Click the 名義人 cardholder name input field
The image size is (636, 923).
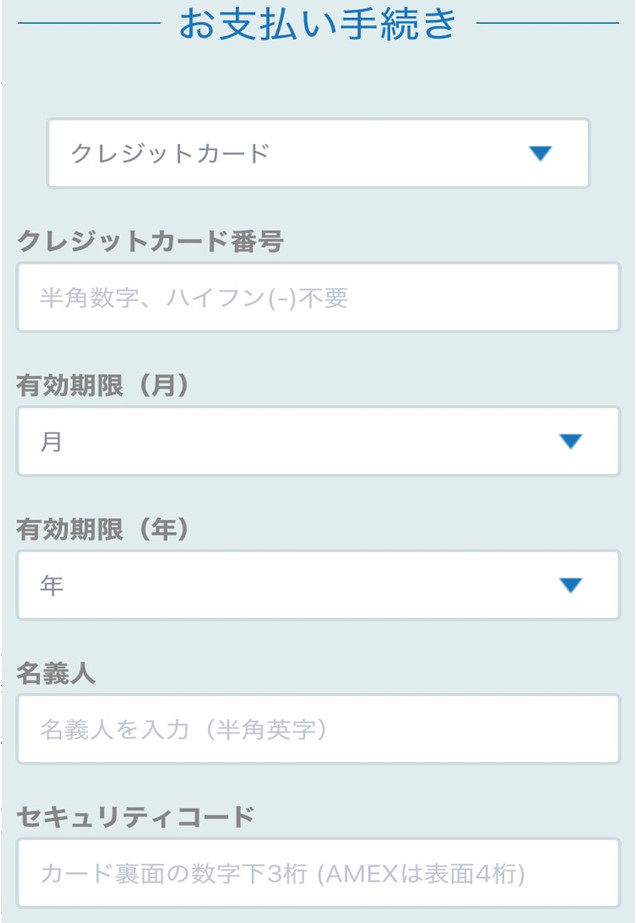pos(318,729)
